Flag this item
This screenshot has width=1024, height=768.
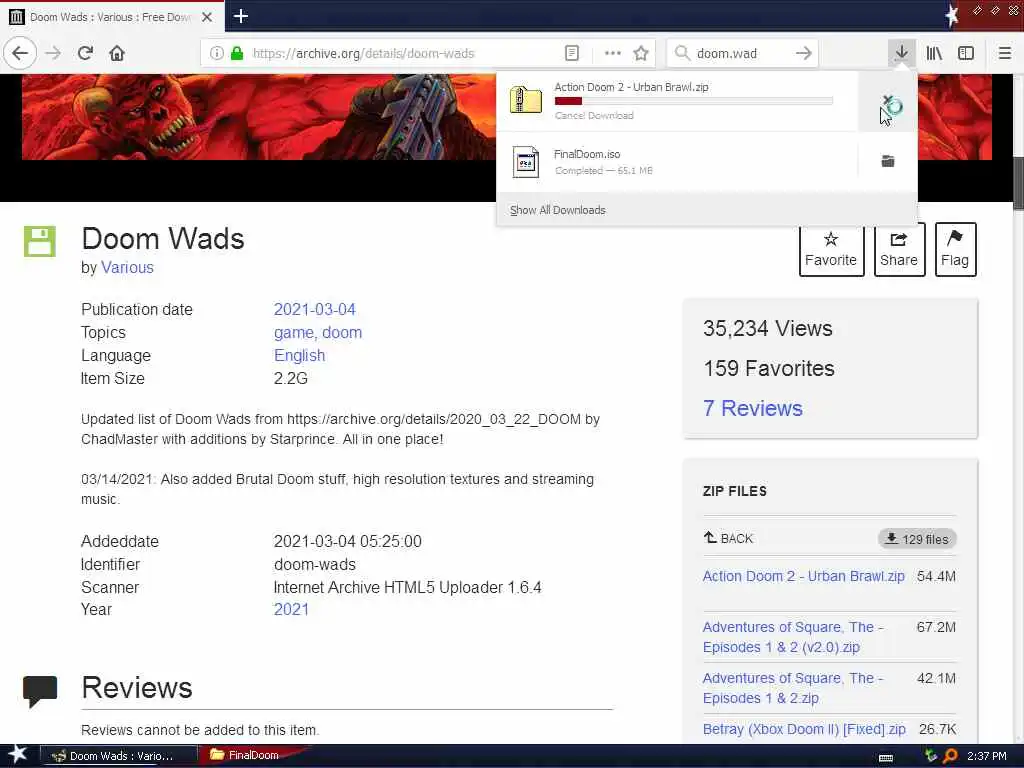pyautogui.click(x=955, y=249)
